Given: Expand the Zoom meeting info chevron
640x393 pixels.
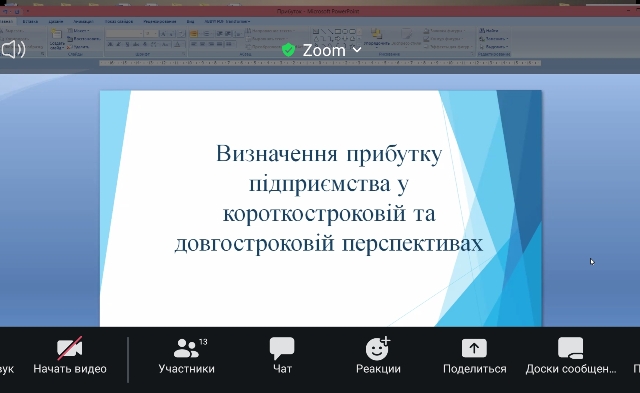Looking at the screenshot, I should (x=357, y=50).
